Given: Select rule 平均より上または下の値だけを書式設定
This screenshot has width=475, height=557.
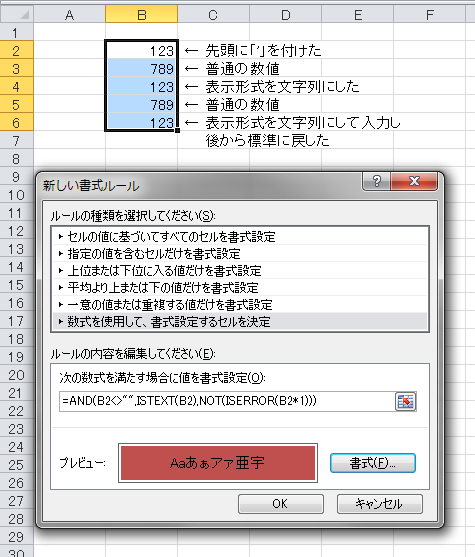Looking at the screenshot, I should point(240,288).
